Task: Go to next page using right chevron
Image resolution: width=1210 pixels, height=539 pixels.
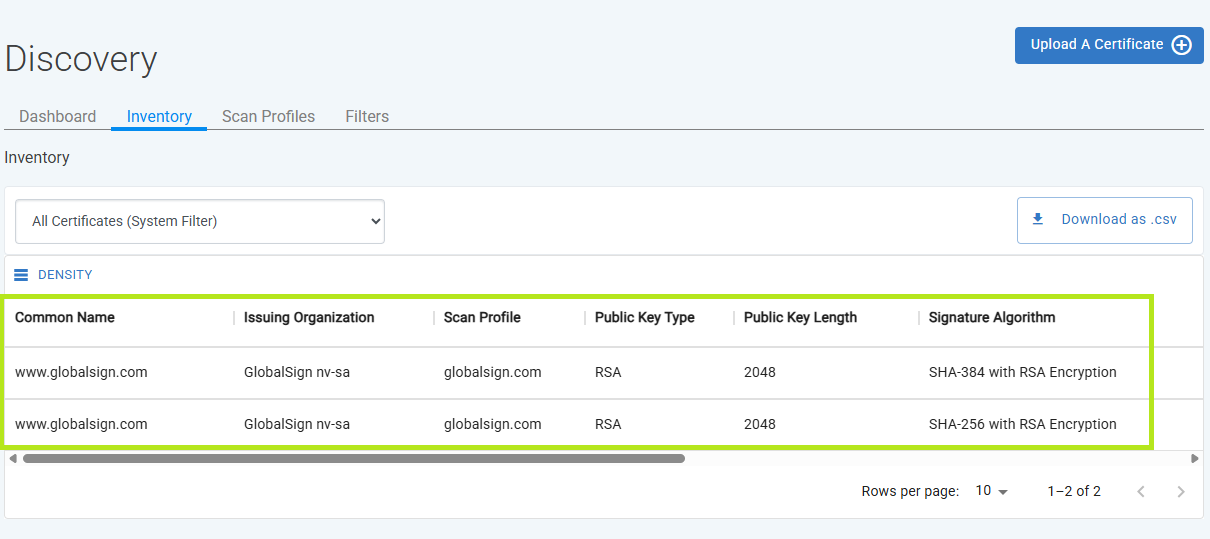Action: coord(1181,491)
